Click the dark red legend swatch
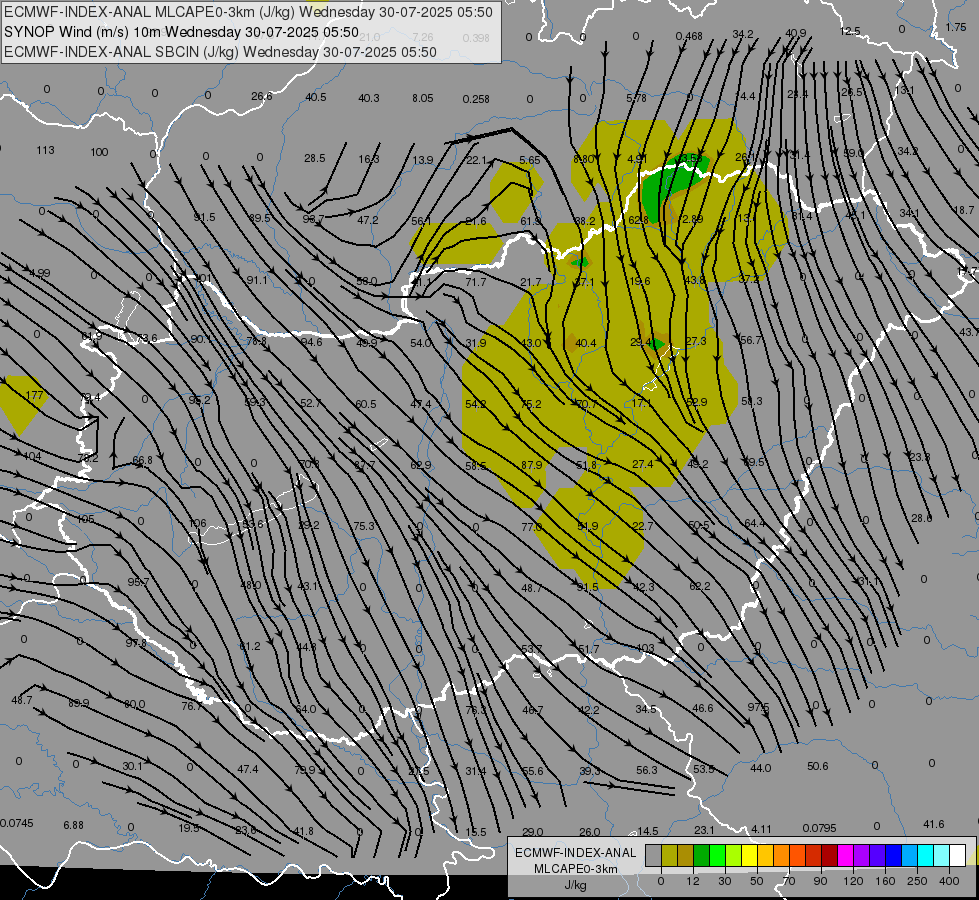Screen dimensions: 979x900 (829, 856)
